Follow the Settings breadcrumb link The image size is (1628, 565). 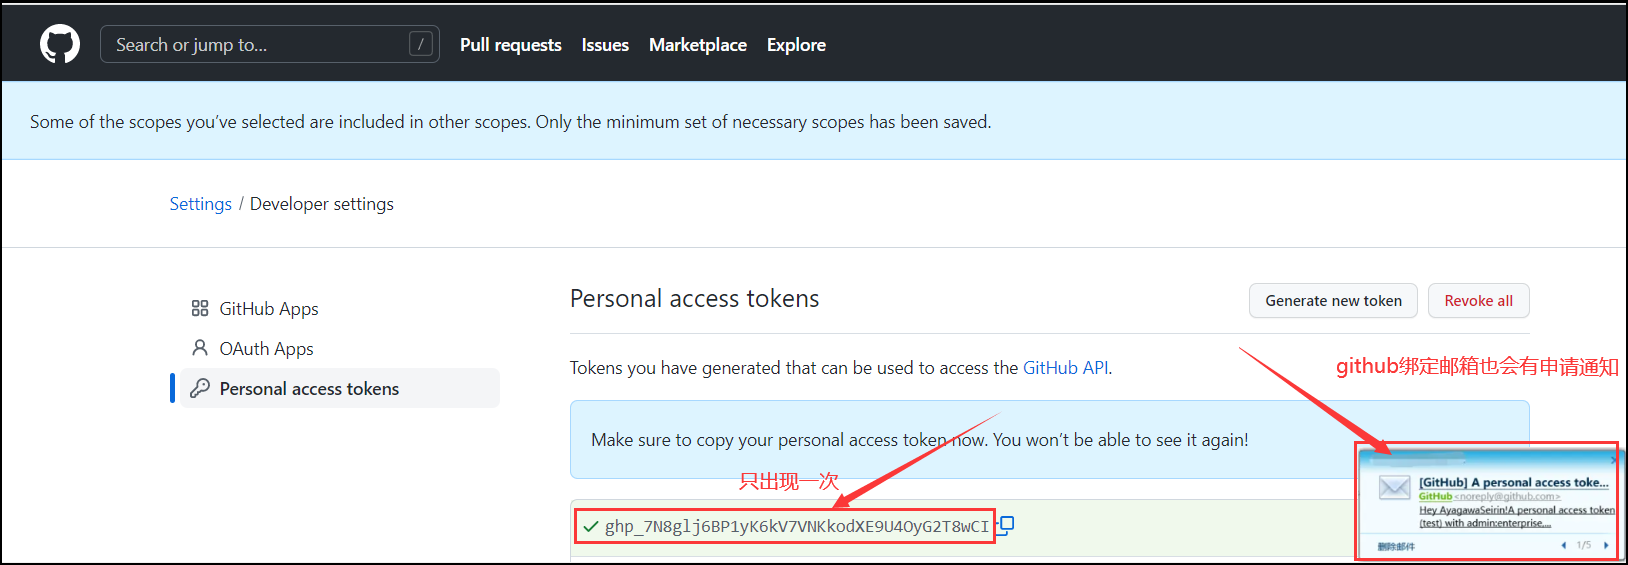[x=200, y=204]
